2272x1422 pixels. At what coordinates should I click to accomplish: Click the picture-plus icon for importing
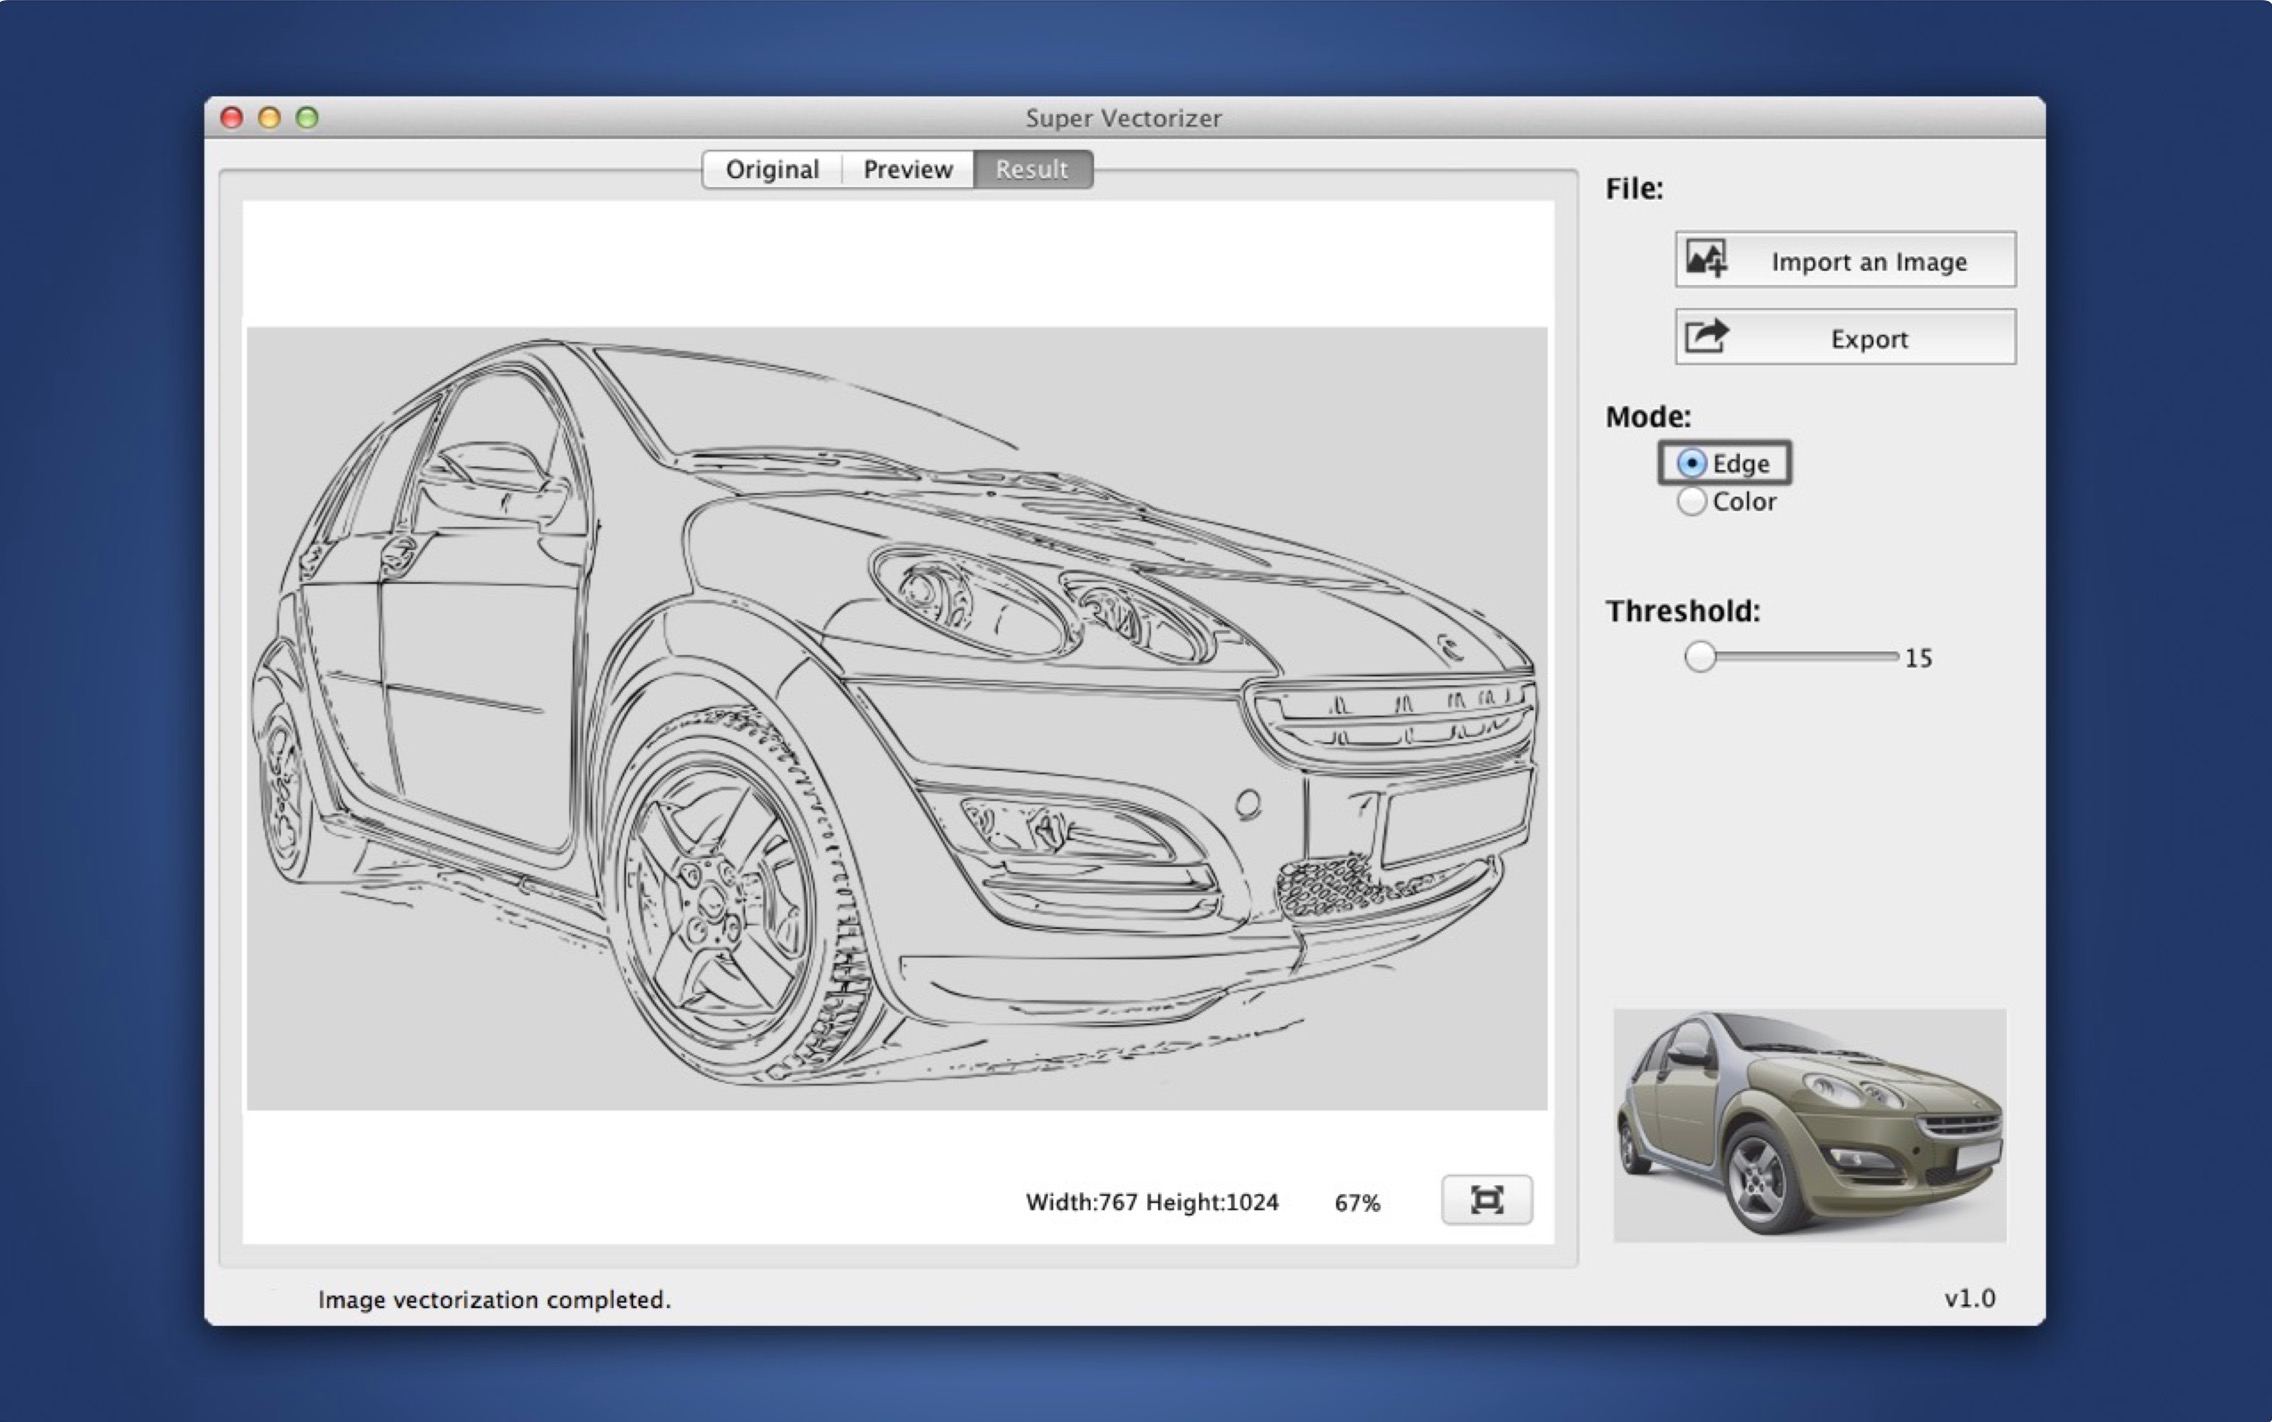click(1706, 259)
